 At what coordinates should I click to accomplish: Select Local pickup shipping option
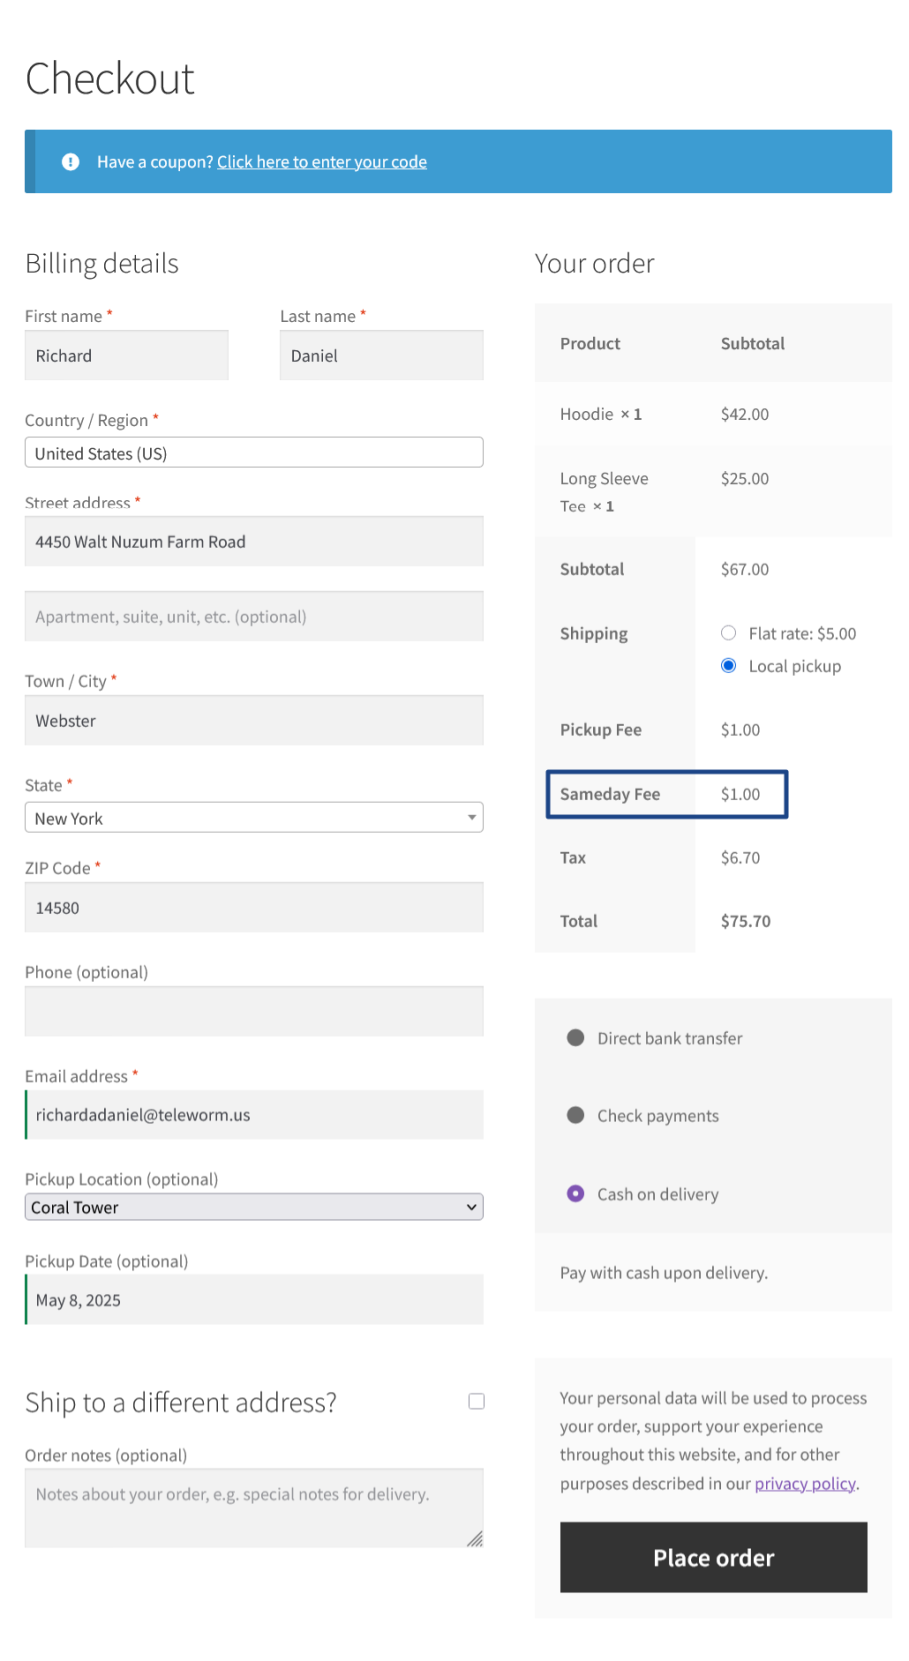(728, 666)
